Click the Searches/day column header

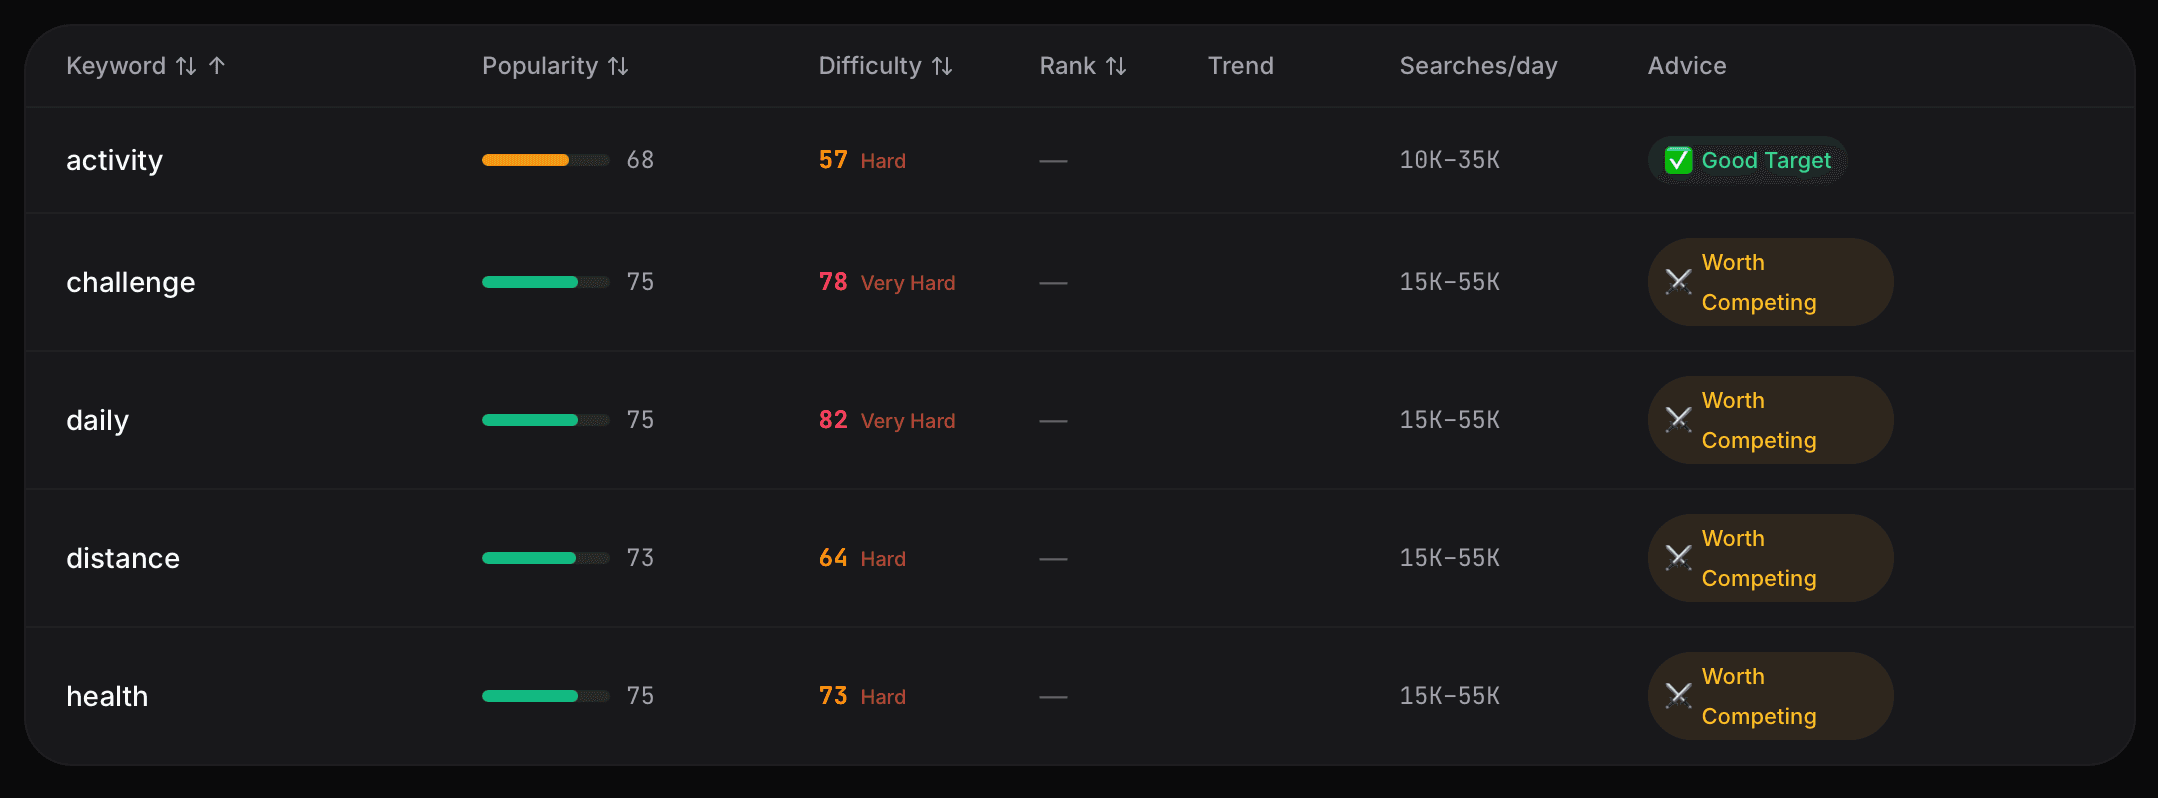coord(1478,65)
